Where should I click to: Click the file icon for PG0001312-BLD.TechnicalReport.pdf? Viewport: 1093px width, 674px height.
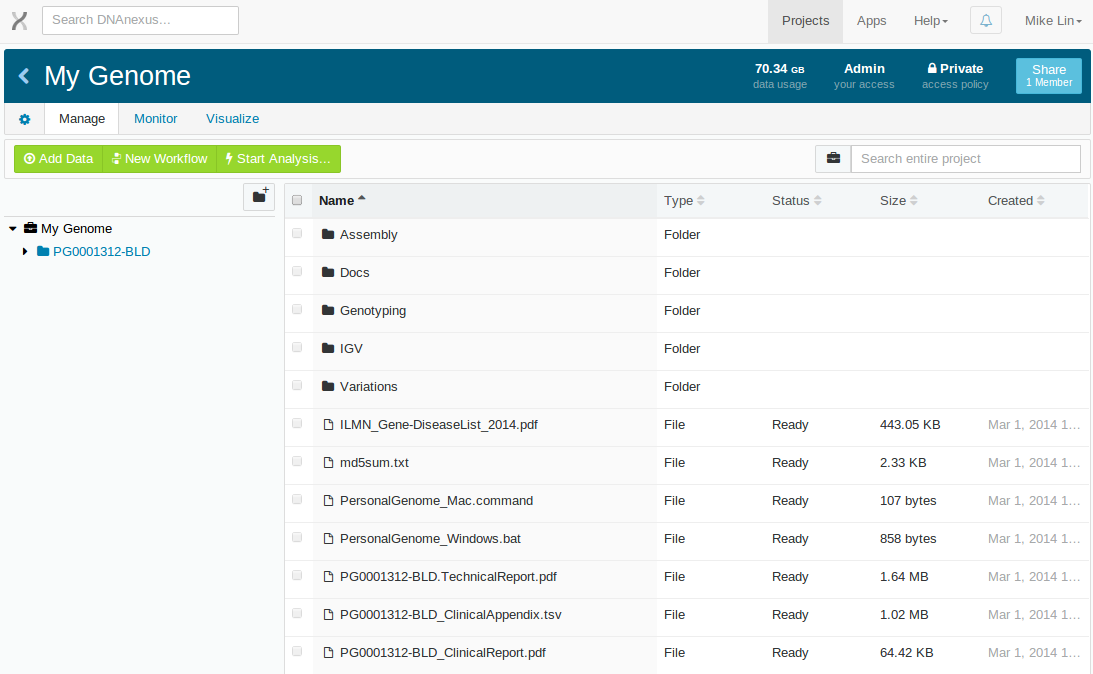click(x=328, y=576)
